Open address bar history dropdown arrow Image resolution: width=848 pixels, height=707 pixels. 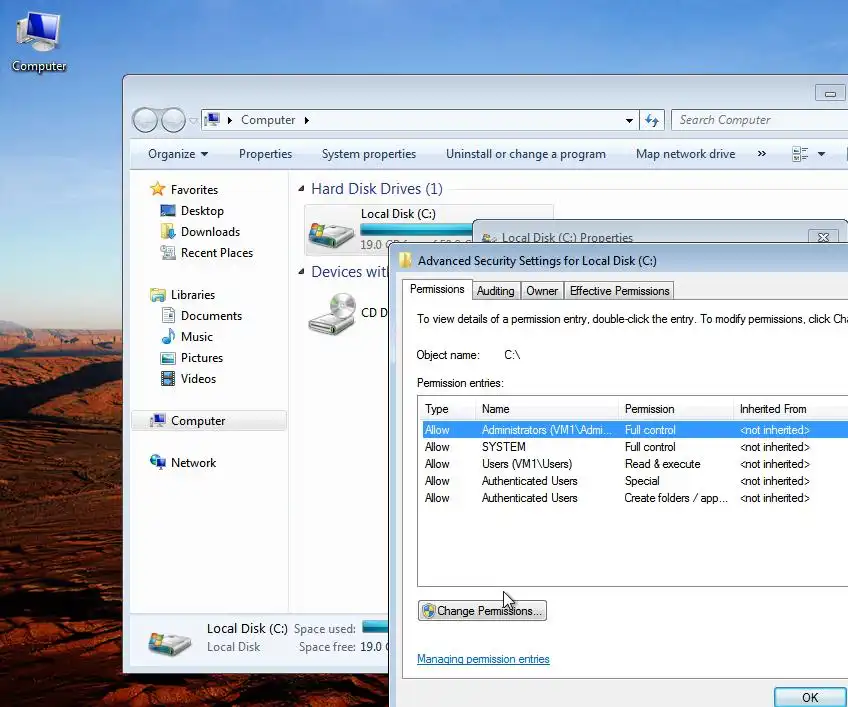(x=629, y=120)
